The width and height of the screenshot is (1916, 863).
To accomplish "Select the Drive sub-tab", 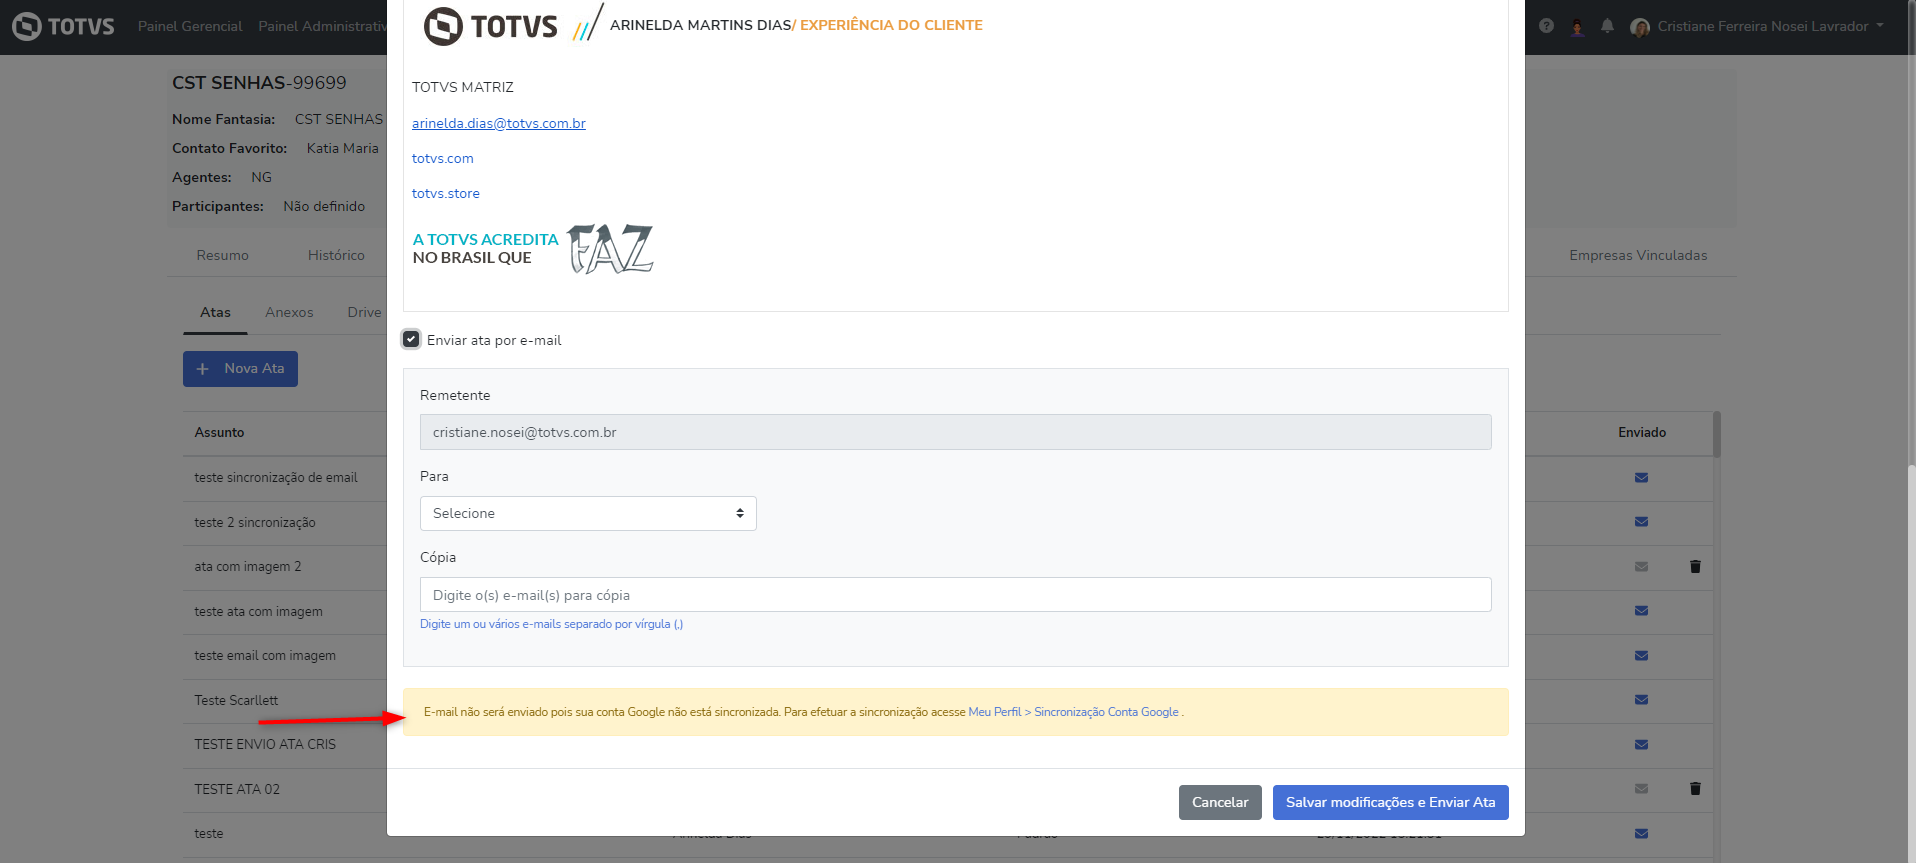I will (x=364, y=312).
